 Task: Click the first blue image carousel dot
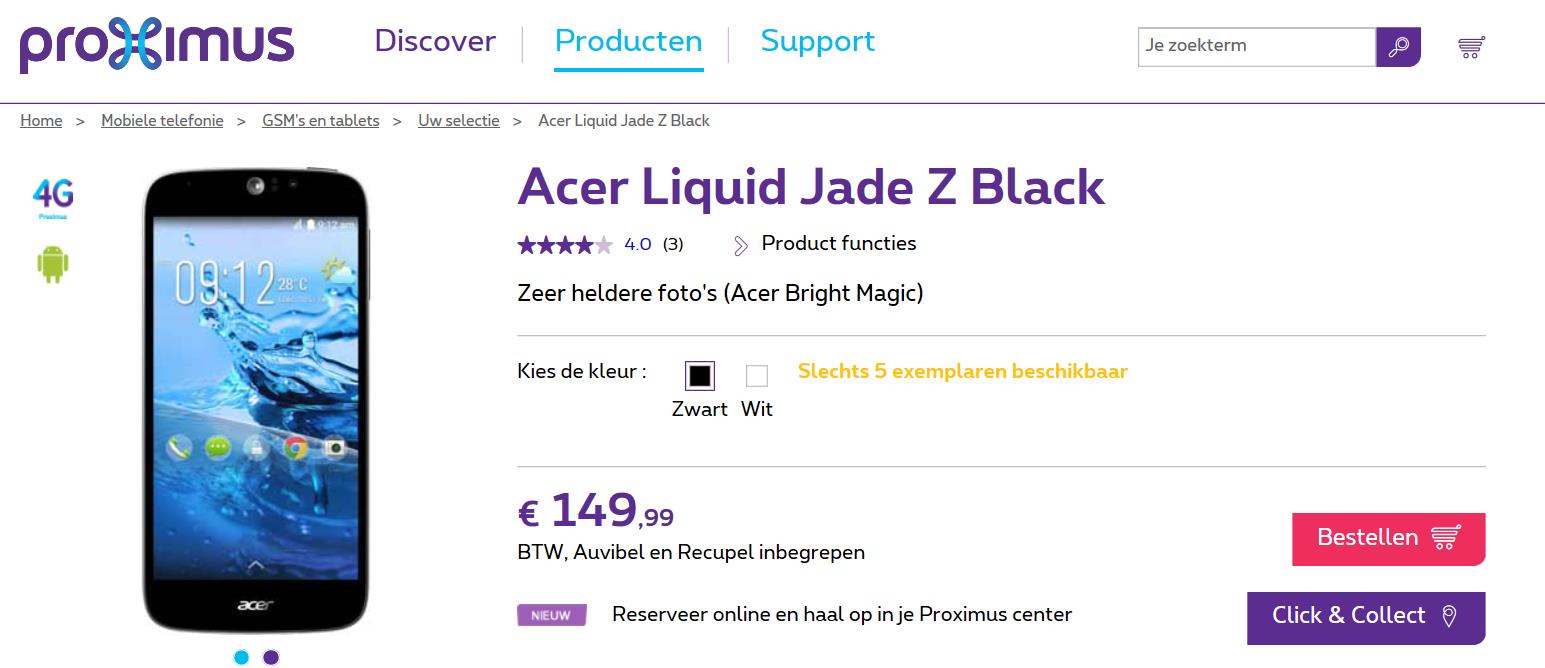[x=241, y=657]
